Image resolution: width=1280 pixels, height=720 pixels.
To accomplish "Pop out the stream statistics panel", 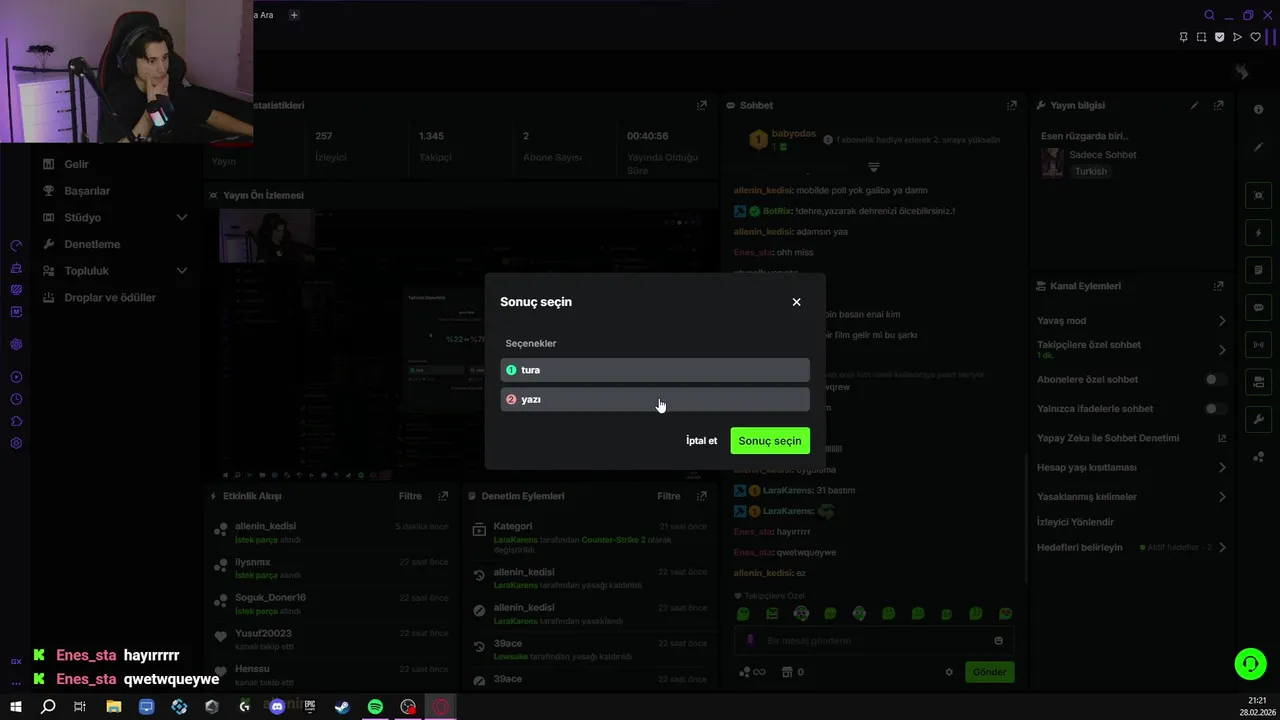I will [x=702, y=105].
